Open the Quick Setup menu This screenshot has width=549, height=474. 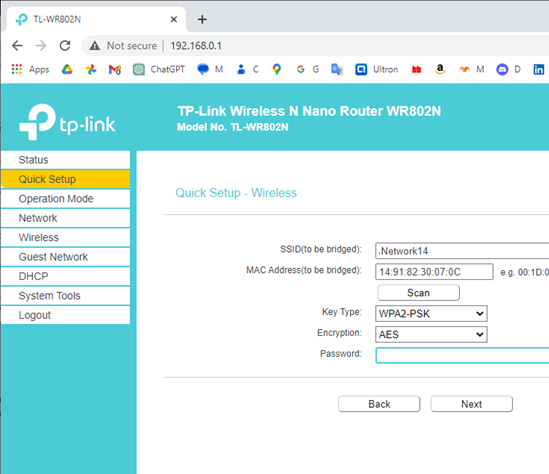65,179
